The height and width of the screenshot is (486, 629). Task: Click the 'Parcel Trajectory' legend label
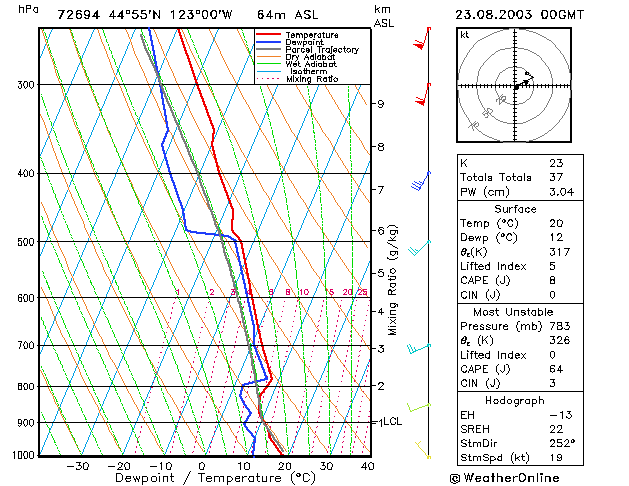322,50
